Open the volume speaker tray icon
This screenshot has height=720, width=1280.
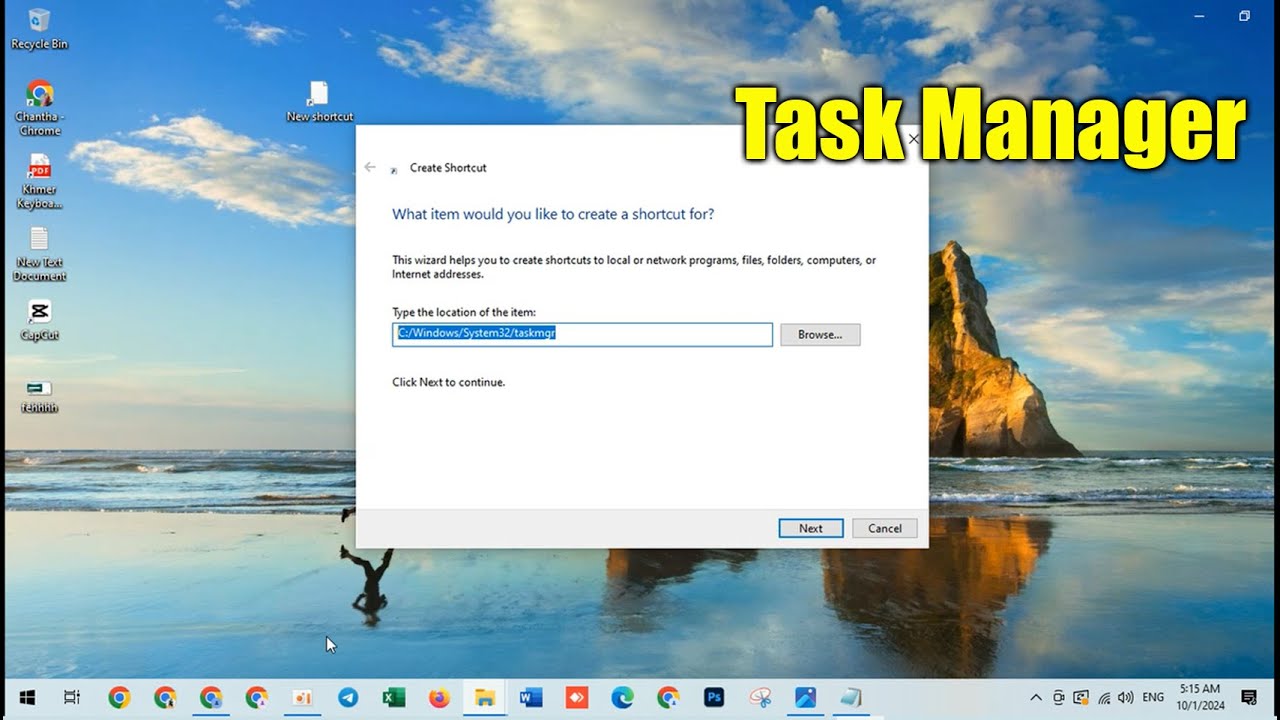pyautogui.click(x=1126, y=698)
